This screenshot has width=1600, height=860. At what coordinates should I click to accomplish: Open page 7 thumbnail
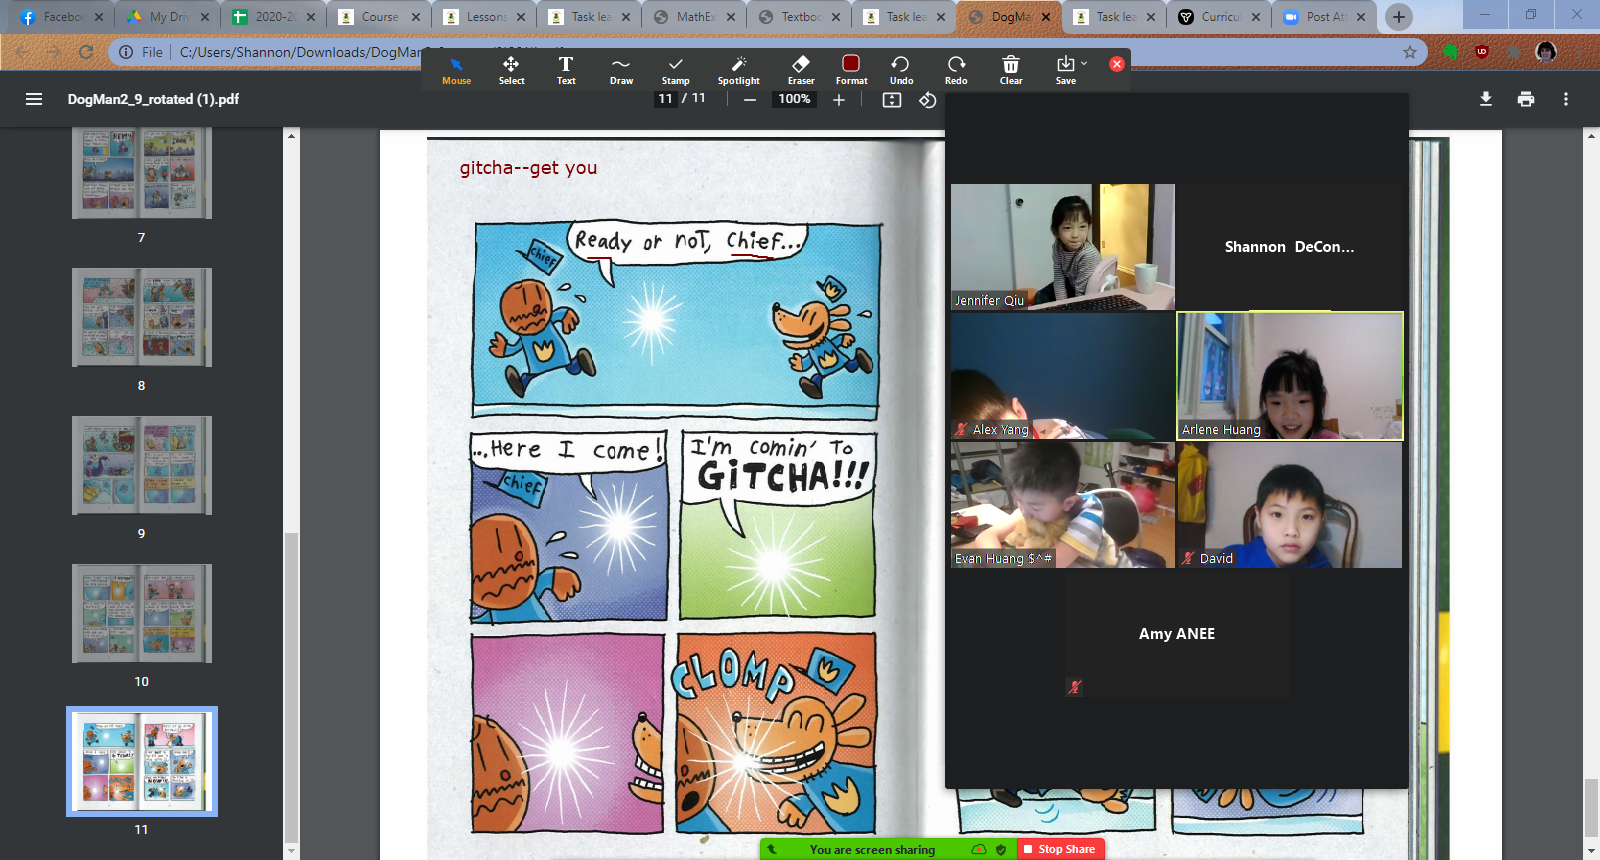click(x=141, y=173)
